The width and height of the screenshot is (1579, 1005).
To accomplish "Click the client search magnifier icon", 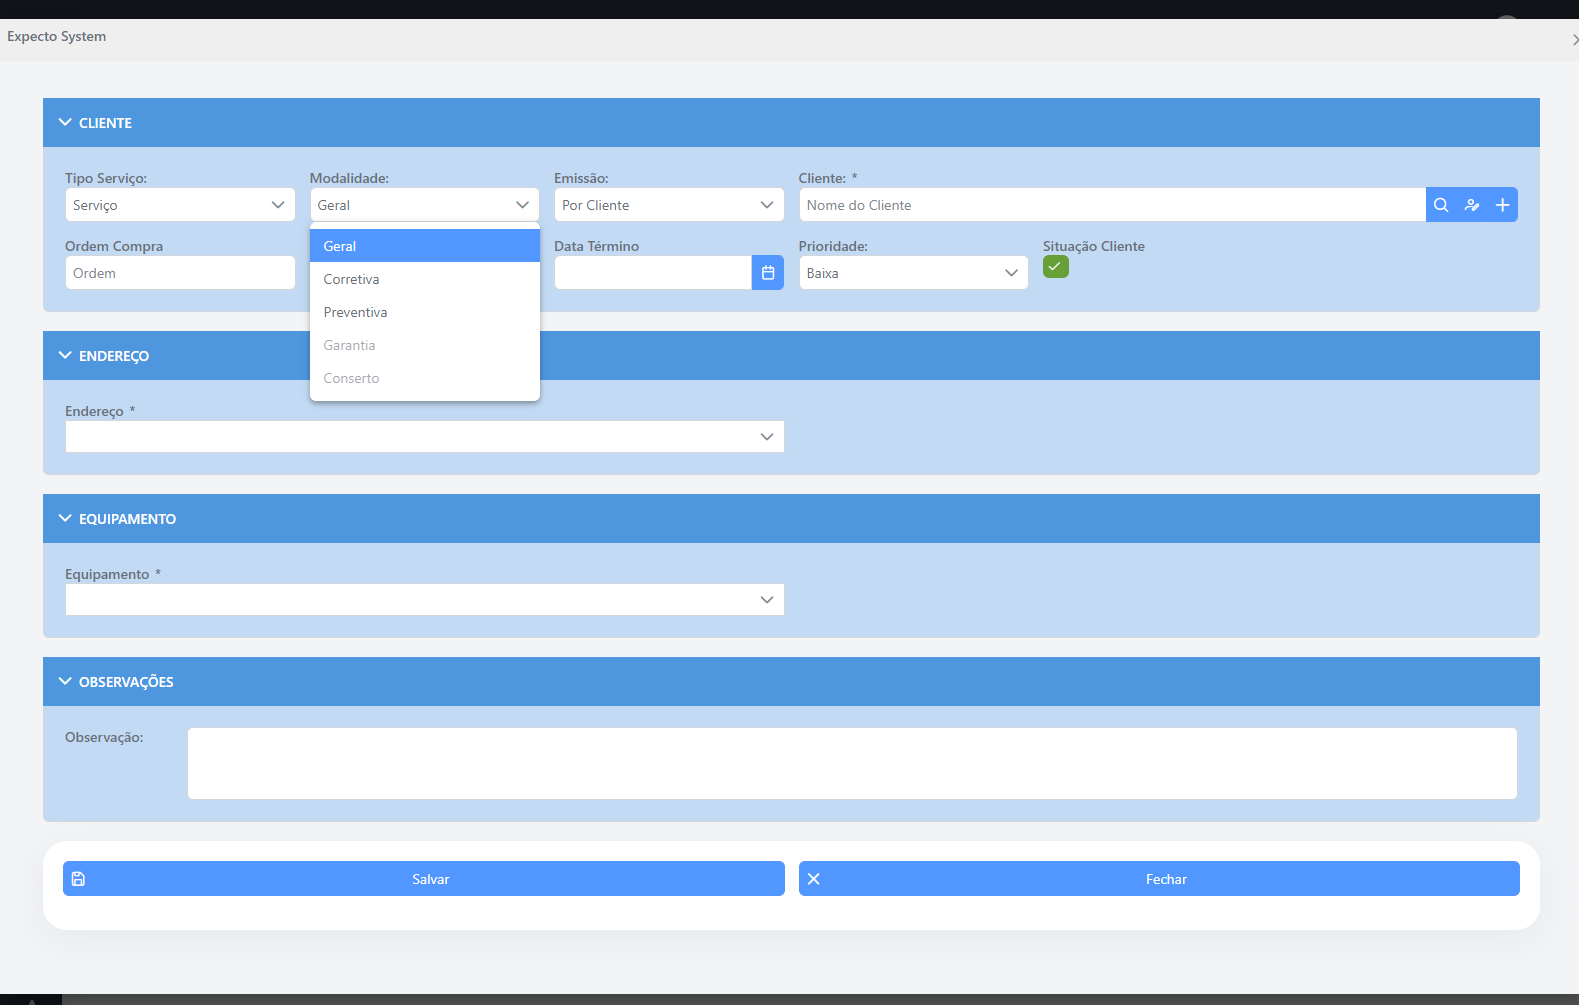I will [1441, 205].
